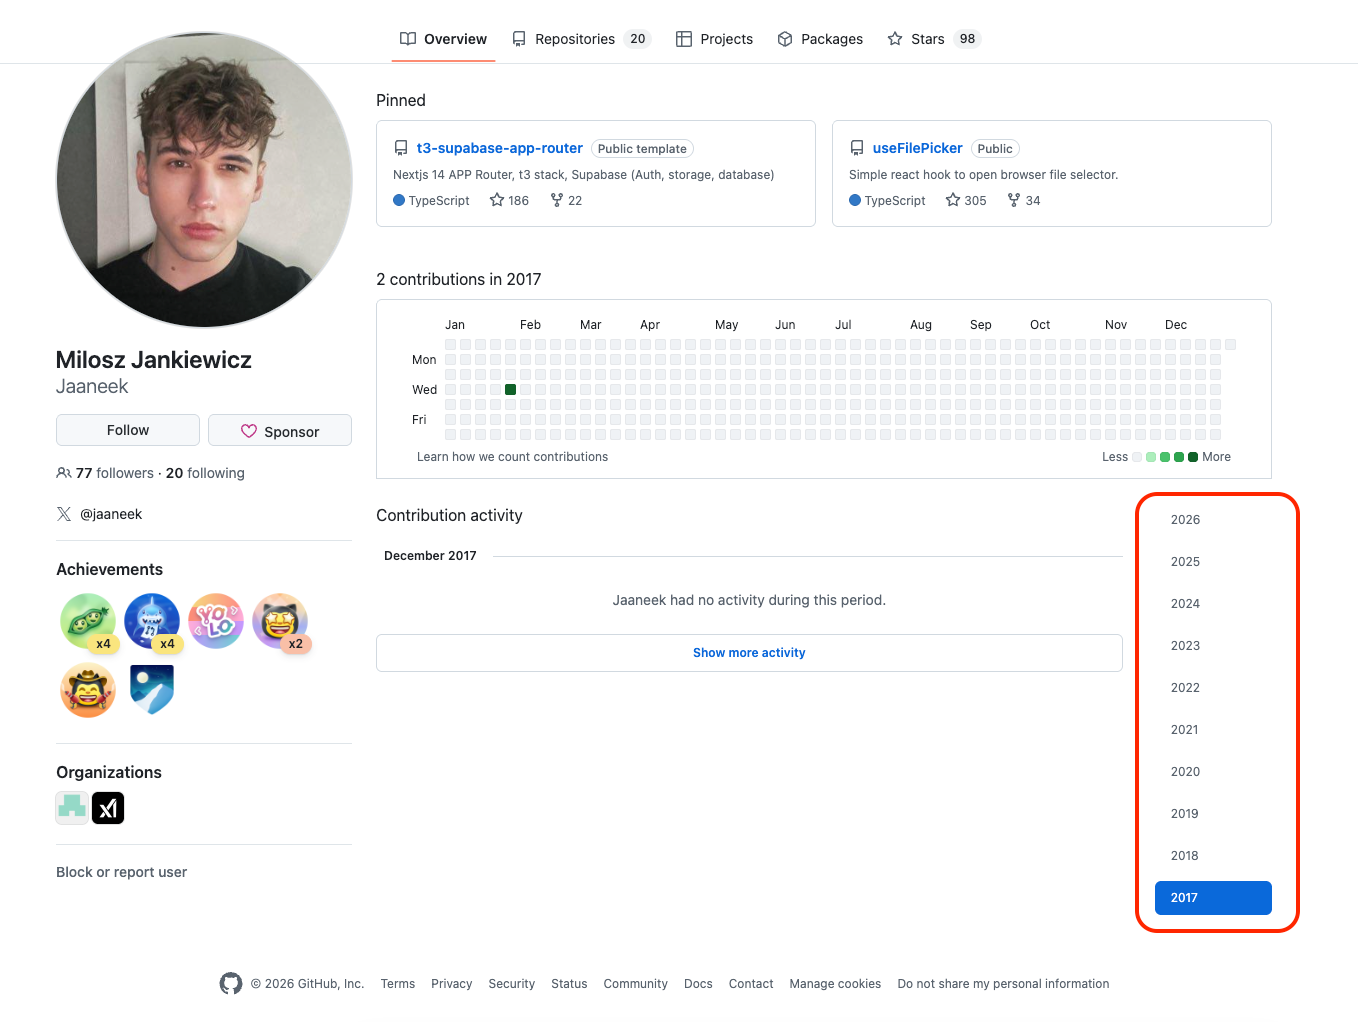
Task: Open the Pair Extraordinaire achievement badge
Action: coord(88,621)
